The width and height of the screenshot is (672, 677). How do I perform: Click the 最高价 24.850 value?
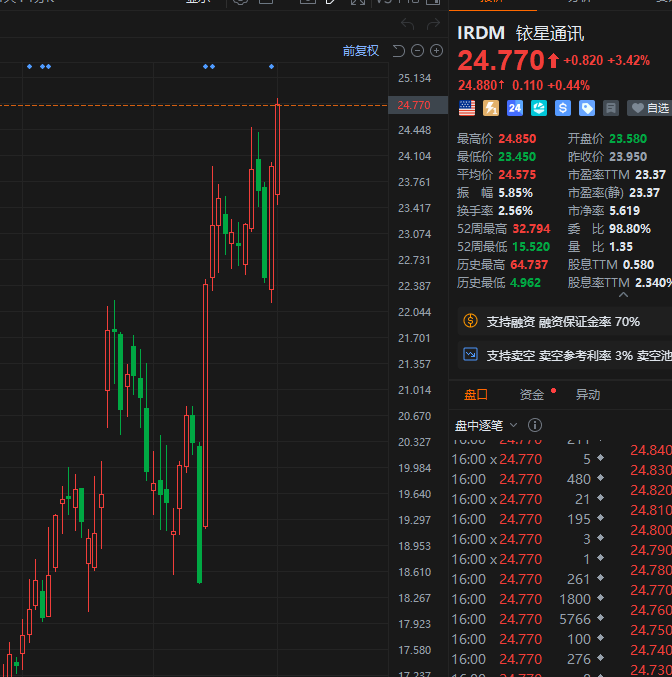click(517, 139)
